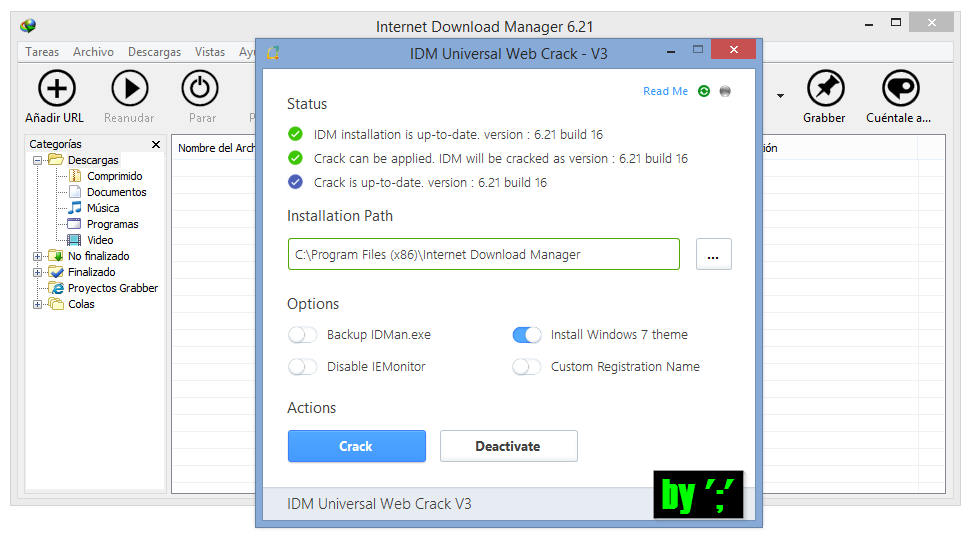Image resolution: width=970 pixels, height=538 pixels.
Task: Open the Descargas menu
Action: click(x=155, y=52)
